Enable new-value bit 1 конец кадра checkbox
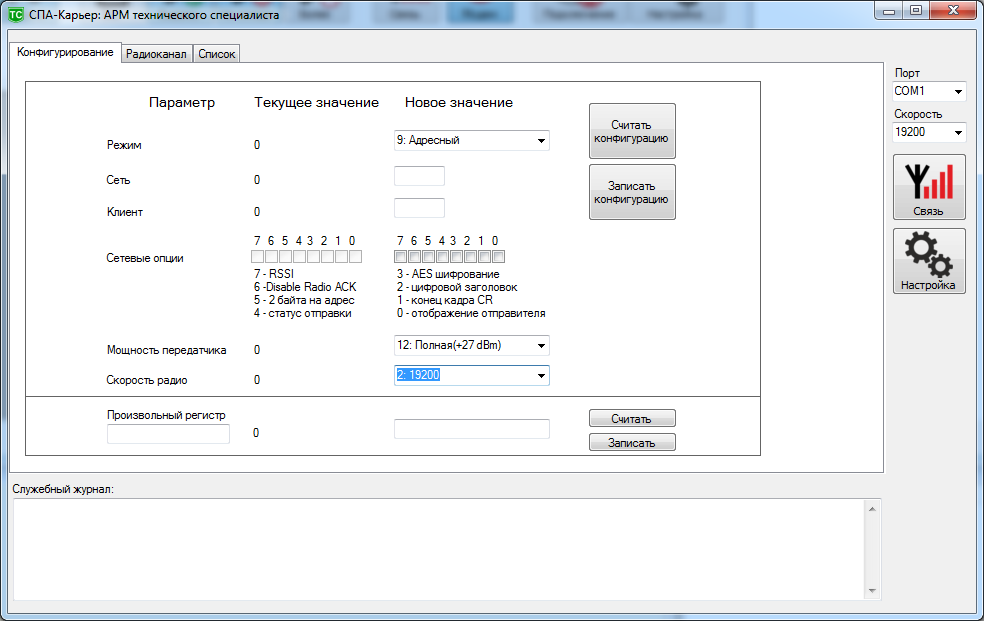This screenshot has height=621, width=984. point(484,257)
